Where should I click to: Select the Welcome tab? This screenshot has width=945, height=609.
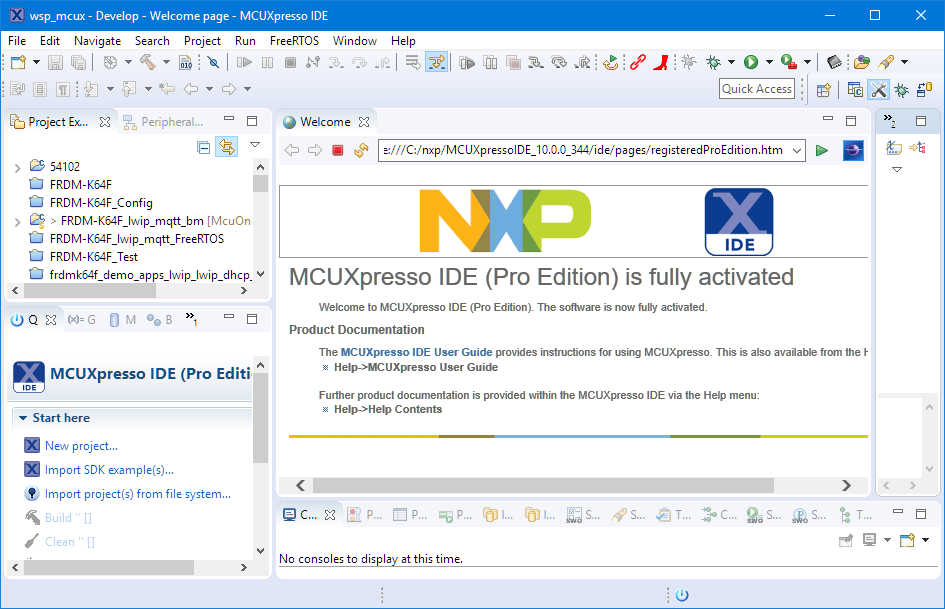tap(325, 120)
